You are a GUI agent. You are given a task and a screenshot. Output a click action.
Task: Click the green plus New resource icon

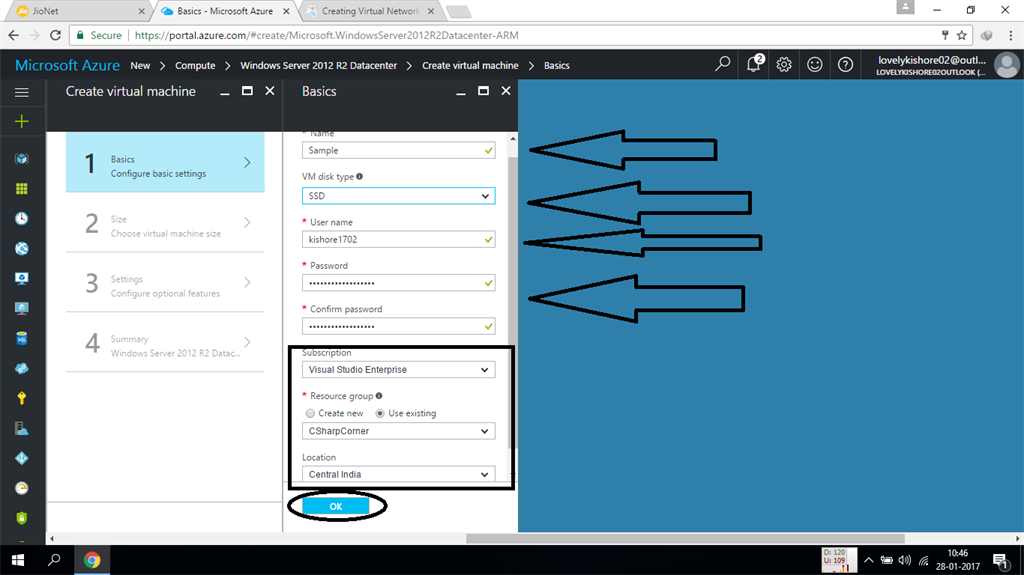22,122
